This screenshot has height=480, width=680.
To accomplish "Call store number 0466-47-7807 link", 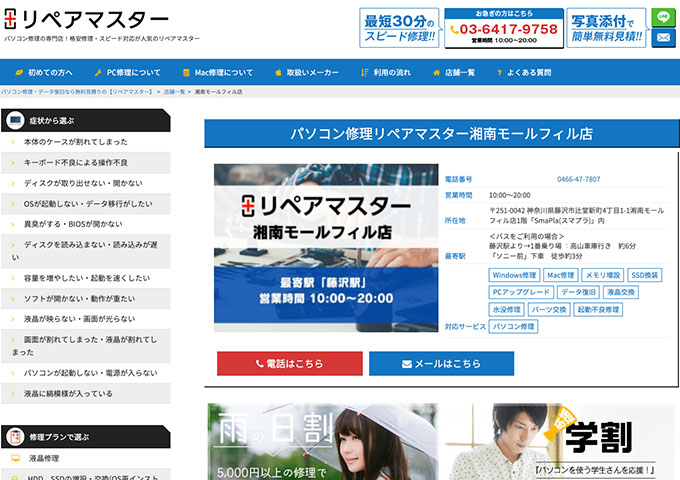I will pyautogui.click(x=579, y=179).
